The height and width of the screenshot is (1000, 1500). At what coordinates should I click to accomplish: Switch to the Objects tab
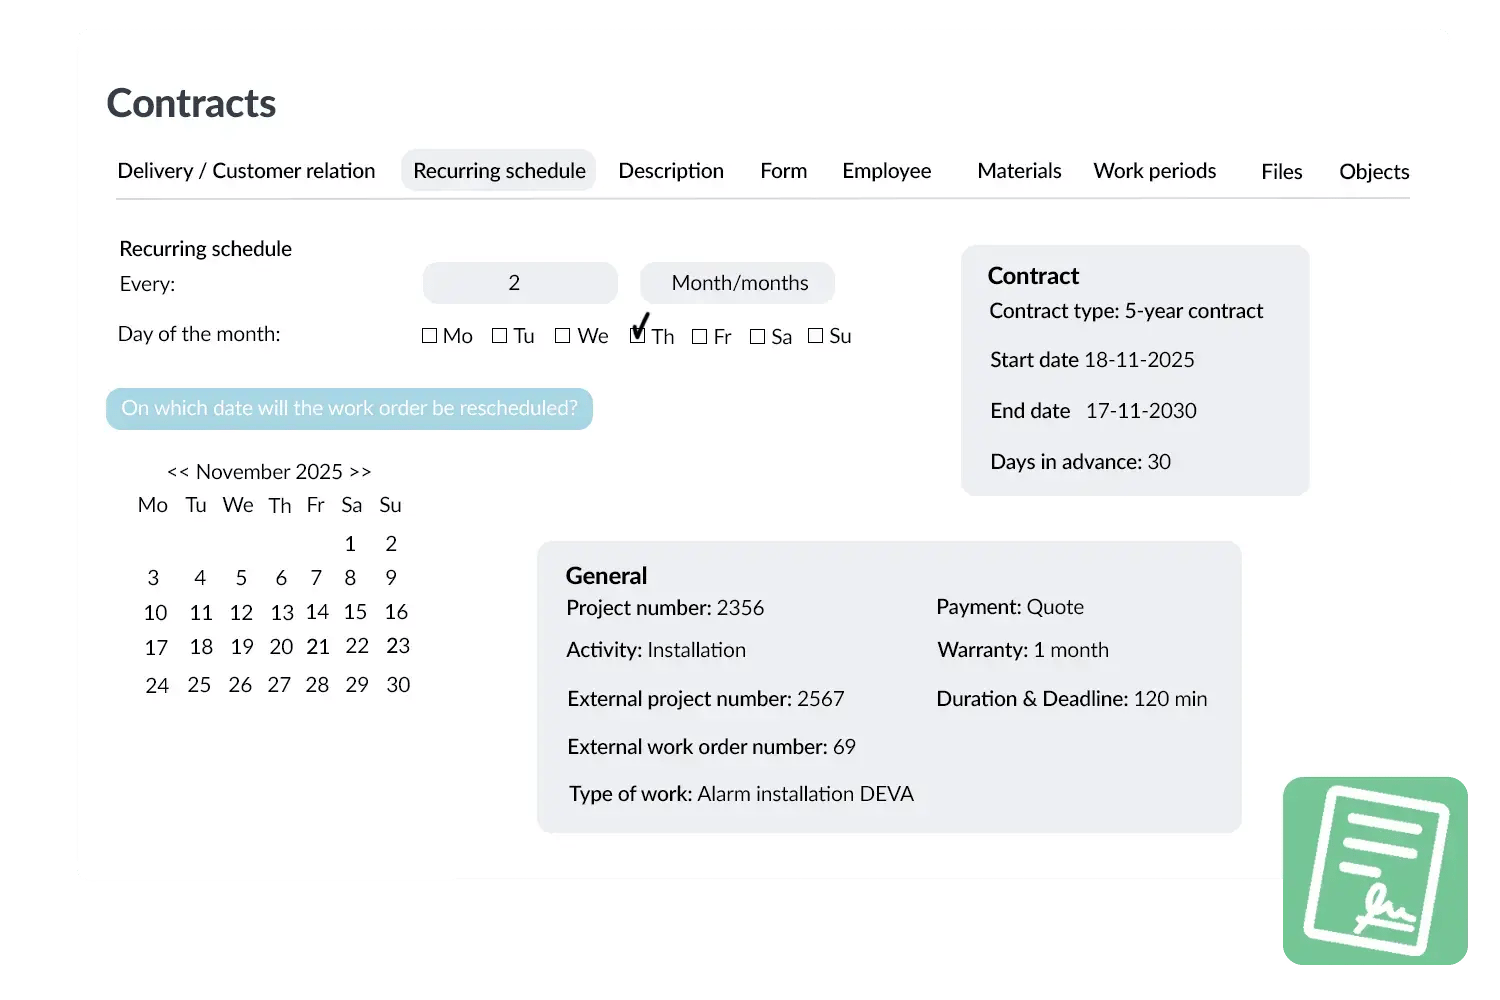pos(1374,172)
